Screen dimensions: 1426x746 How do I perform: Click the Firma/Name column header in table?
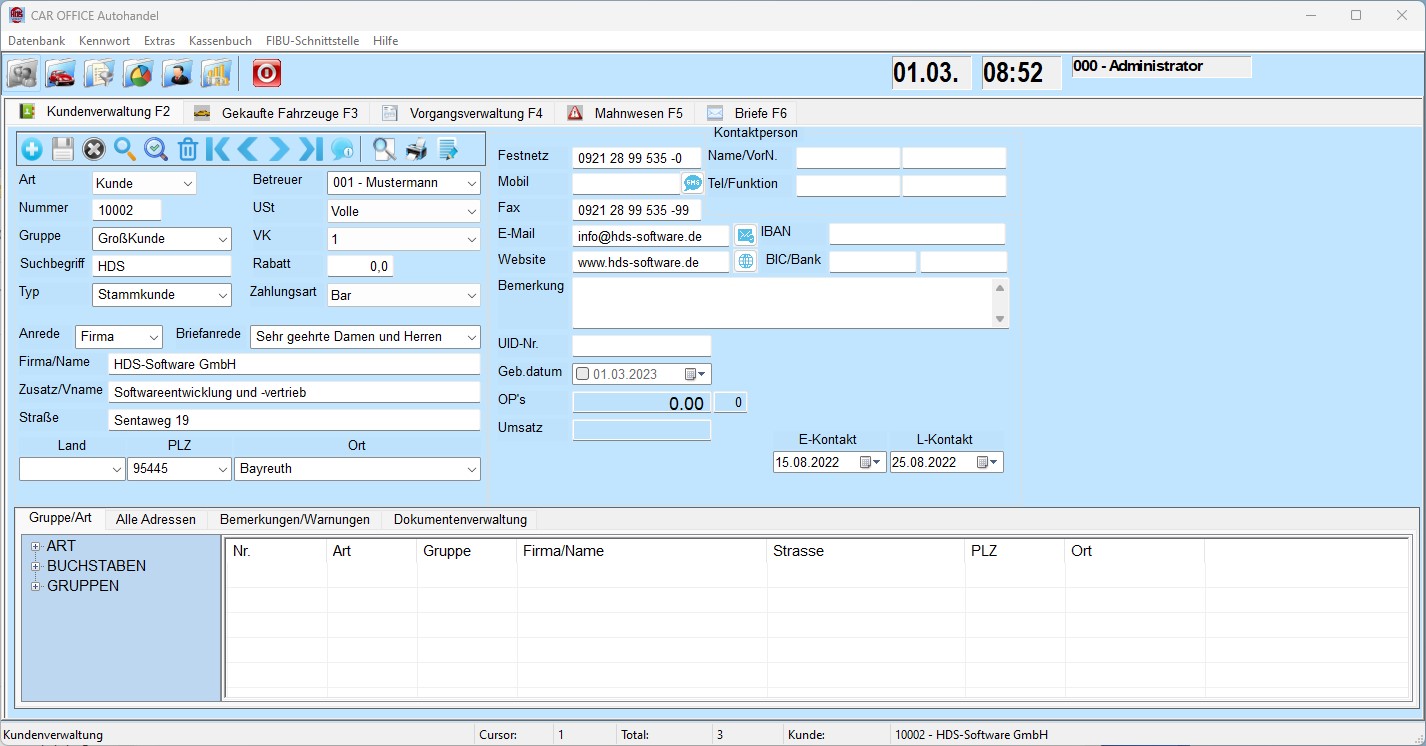click(x=642, y=551)
